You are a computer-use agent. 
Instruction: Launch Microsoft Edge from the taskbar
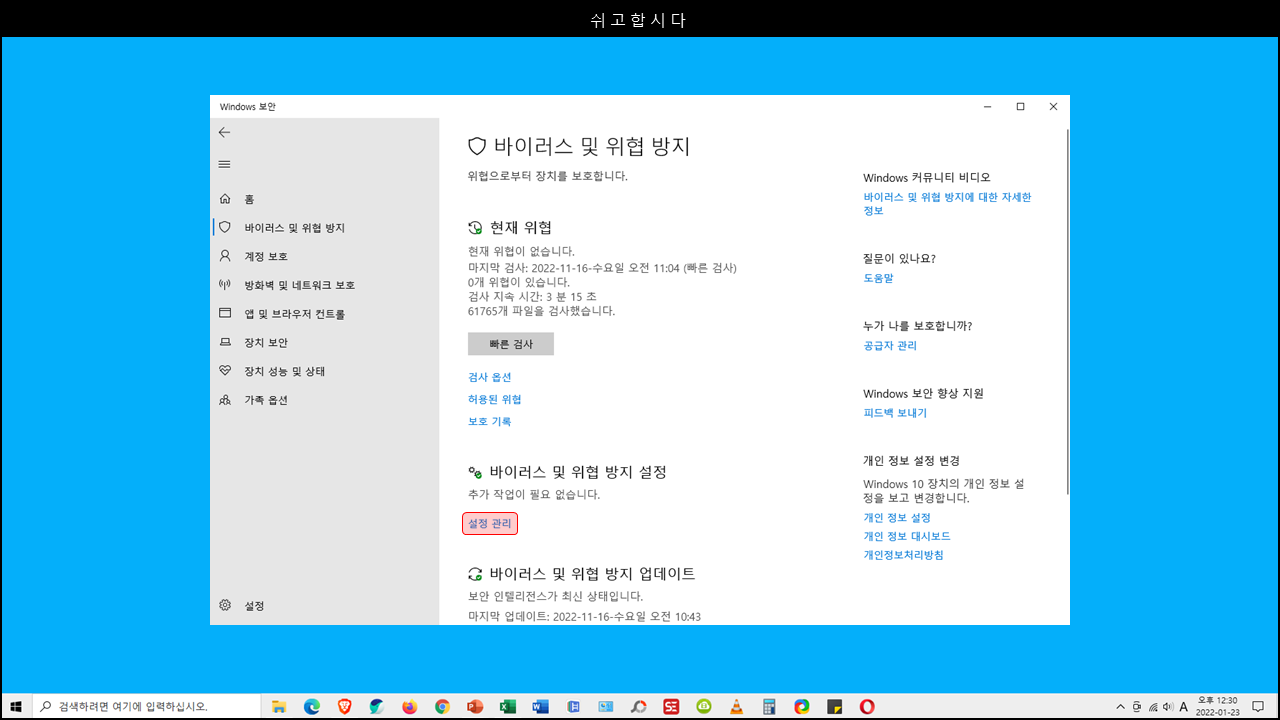312,706
